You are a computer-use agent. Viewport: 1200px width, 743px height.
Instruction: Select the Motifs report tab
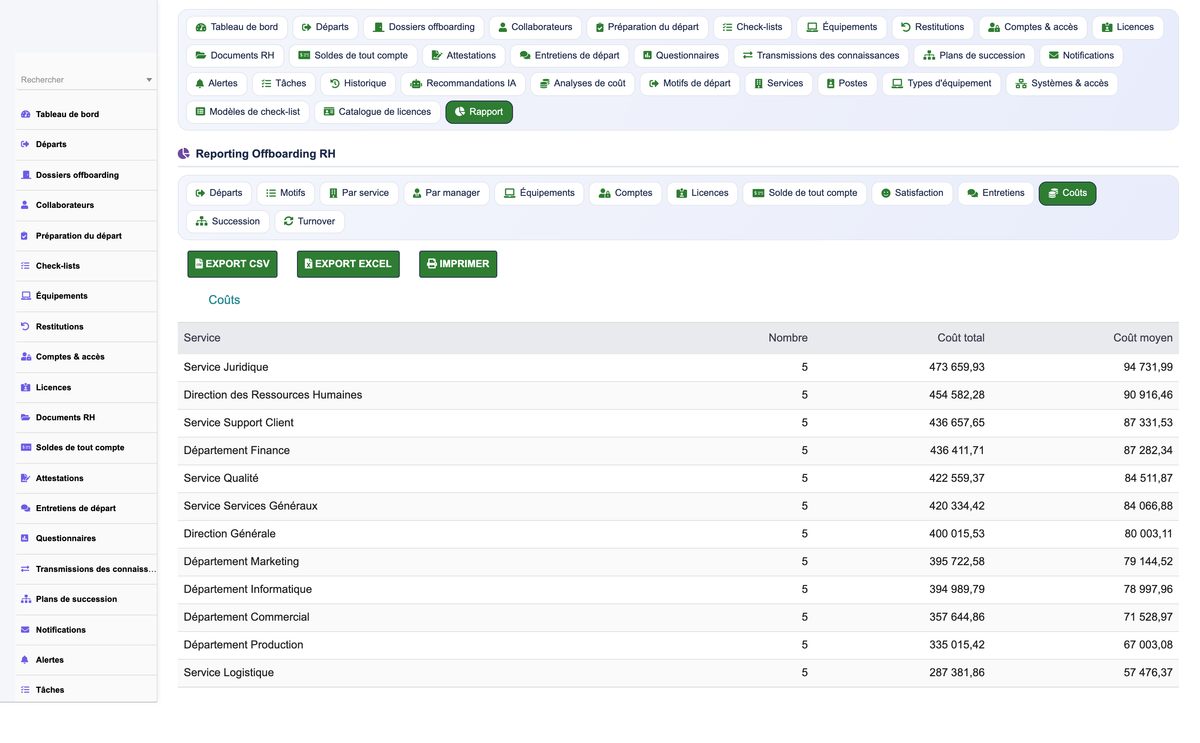pyautogui.click(x=285, y=193)
